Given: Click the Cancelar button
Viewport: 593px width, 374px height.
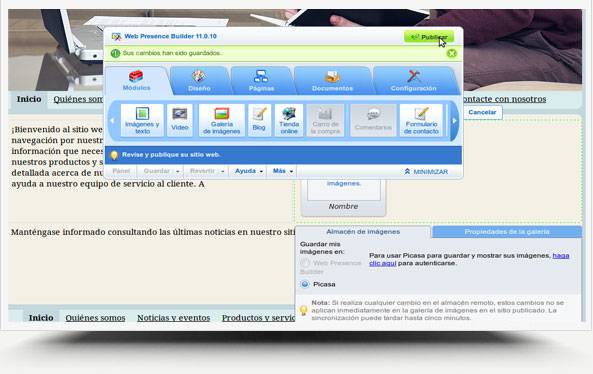Looking at the screenshot, I should 482,112.
